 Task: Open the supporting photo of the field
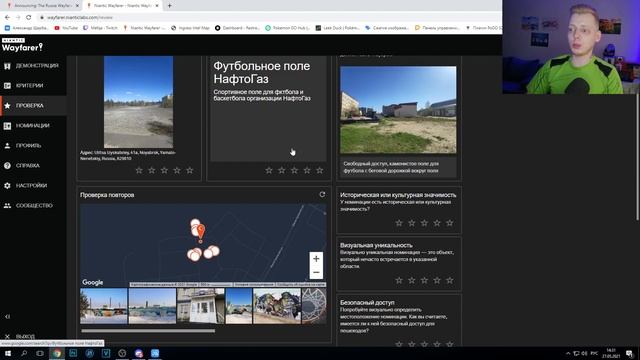[398, 110]
